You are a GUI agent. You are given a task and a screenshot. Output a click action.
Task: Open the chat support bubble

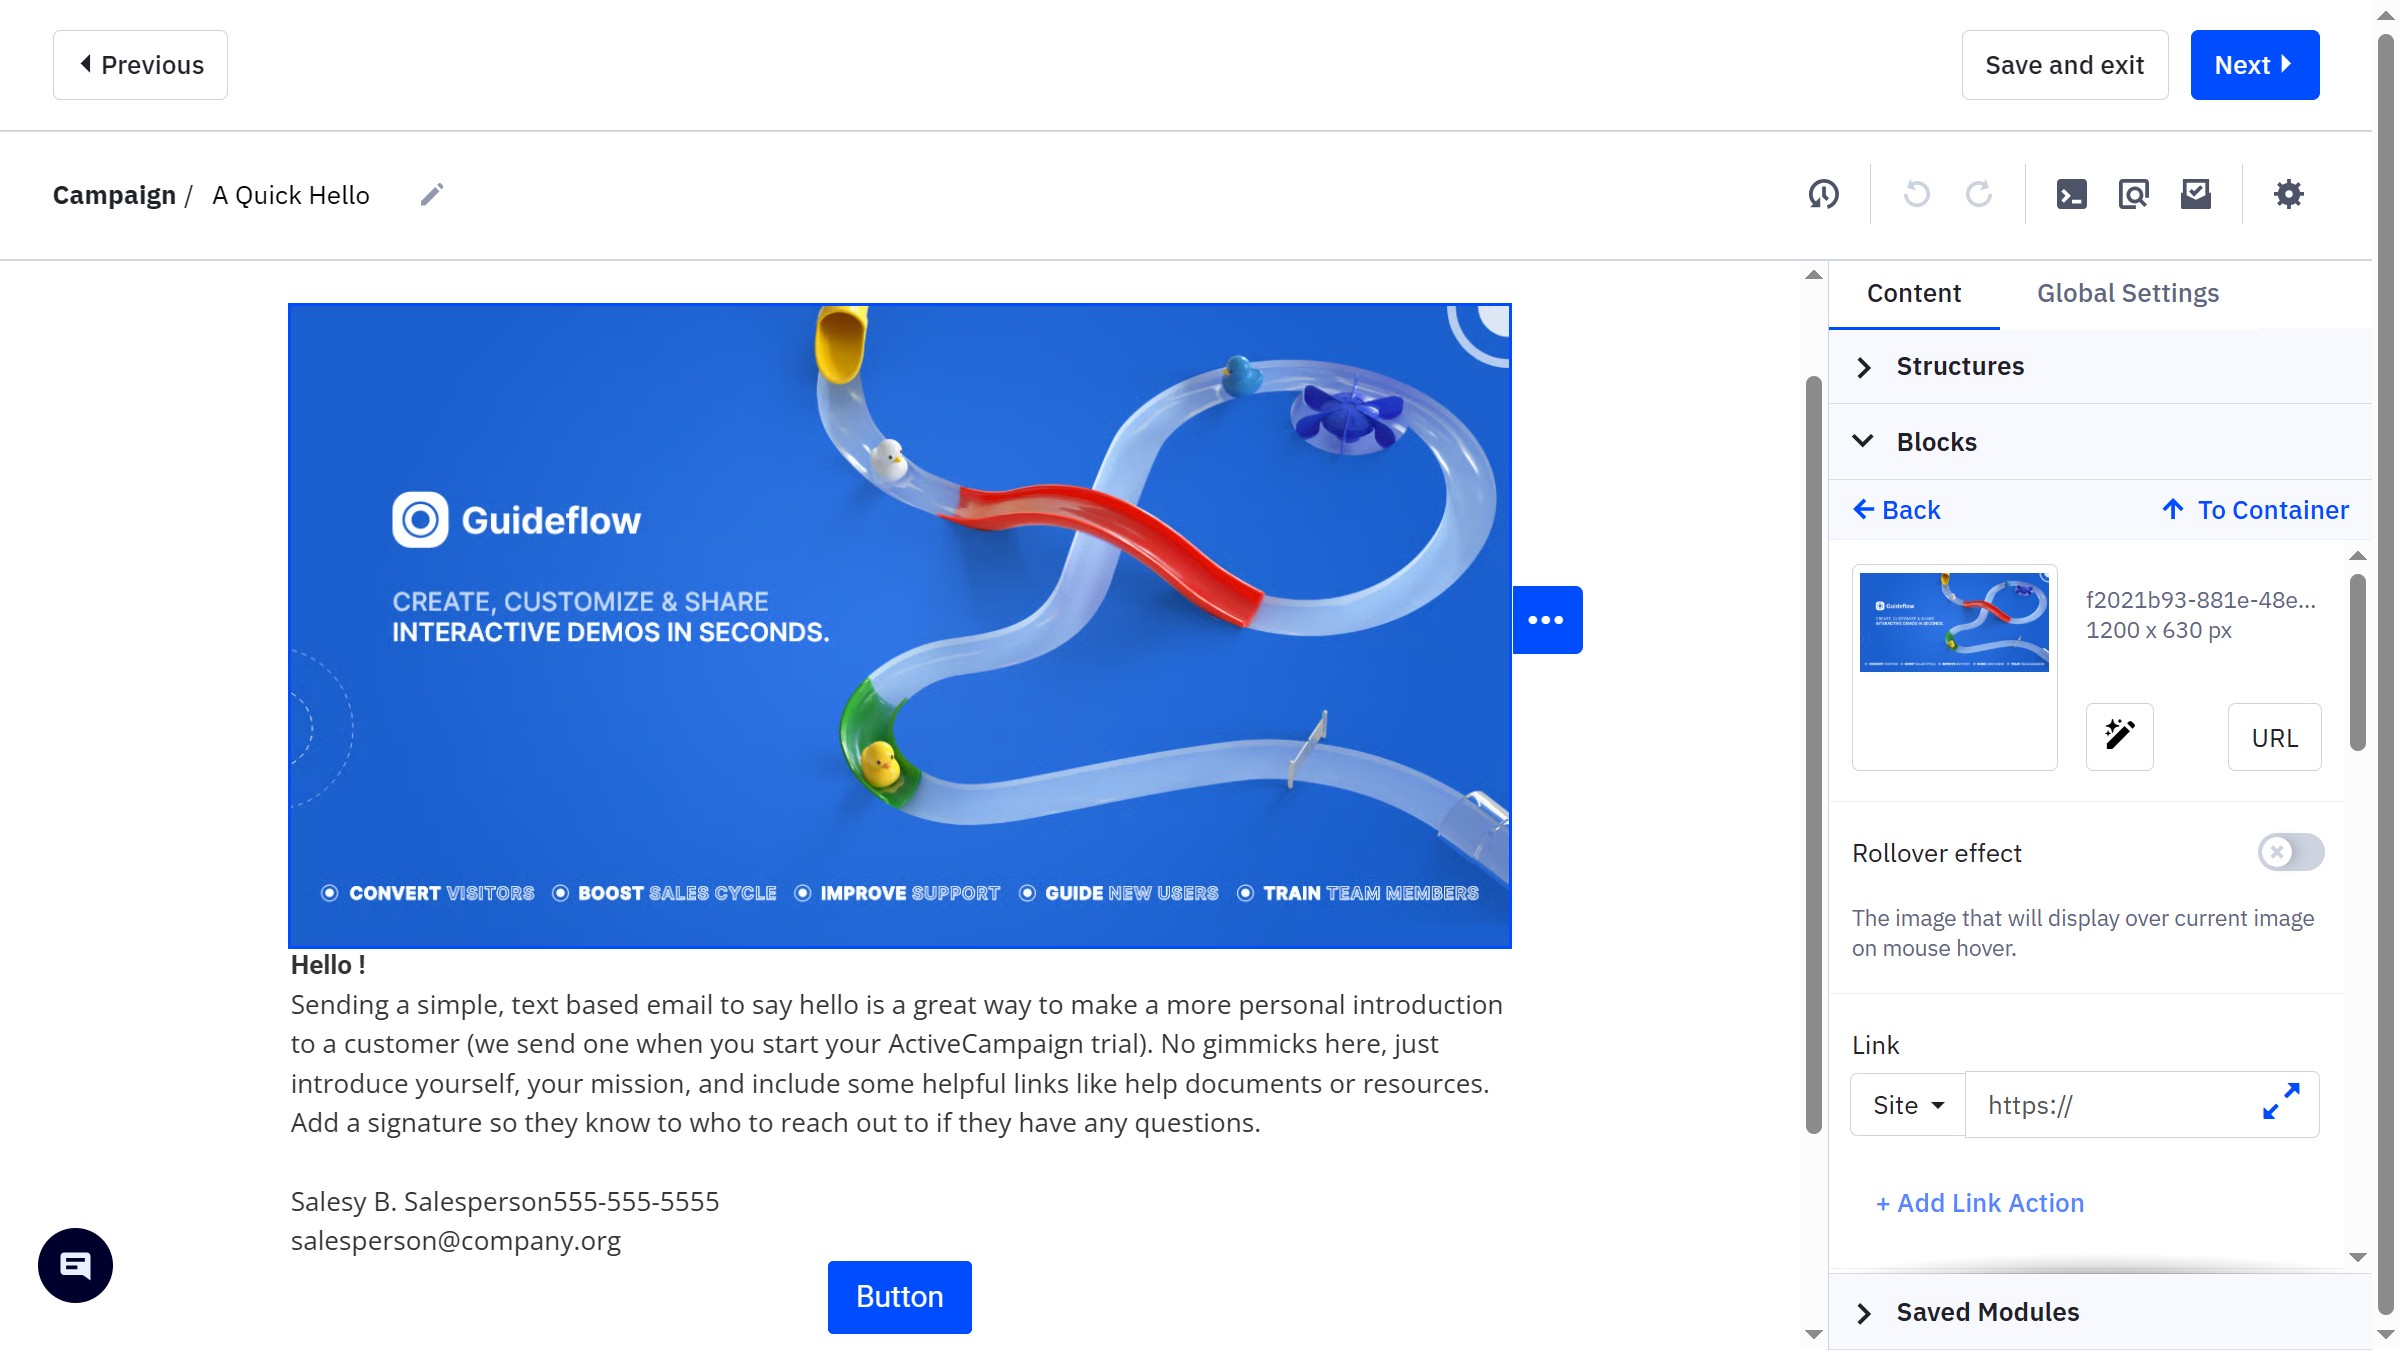tap(75, 1265)
